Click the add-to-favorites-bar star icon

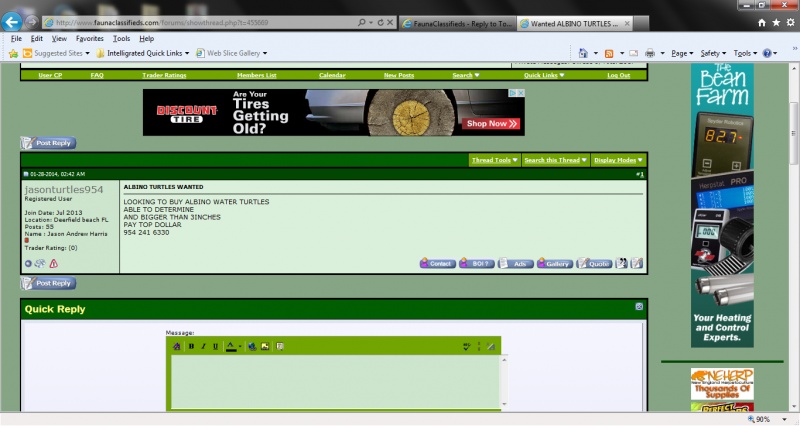13,53
